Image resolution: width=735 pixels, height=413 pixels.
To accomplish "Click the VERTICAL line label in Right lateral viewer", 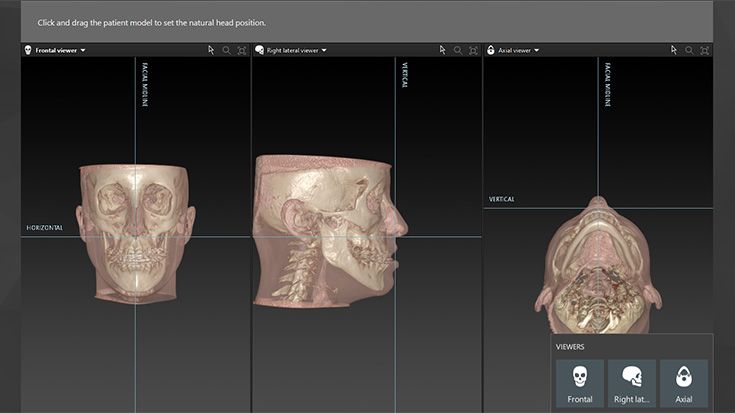I will pyautogui.click(x=405, y=75).
